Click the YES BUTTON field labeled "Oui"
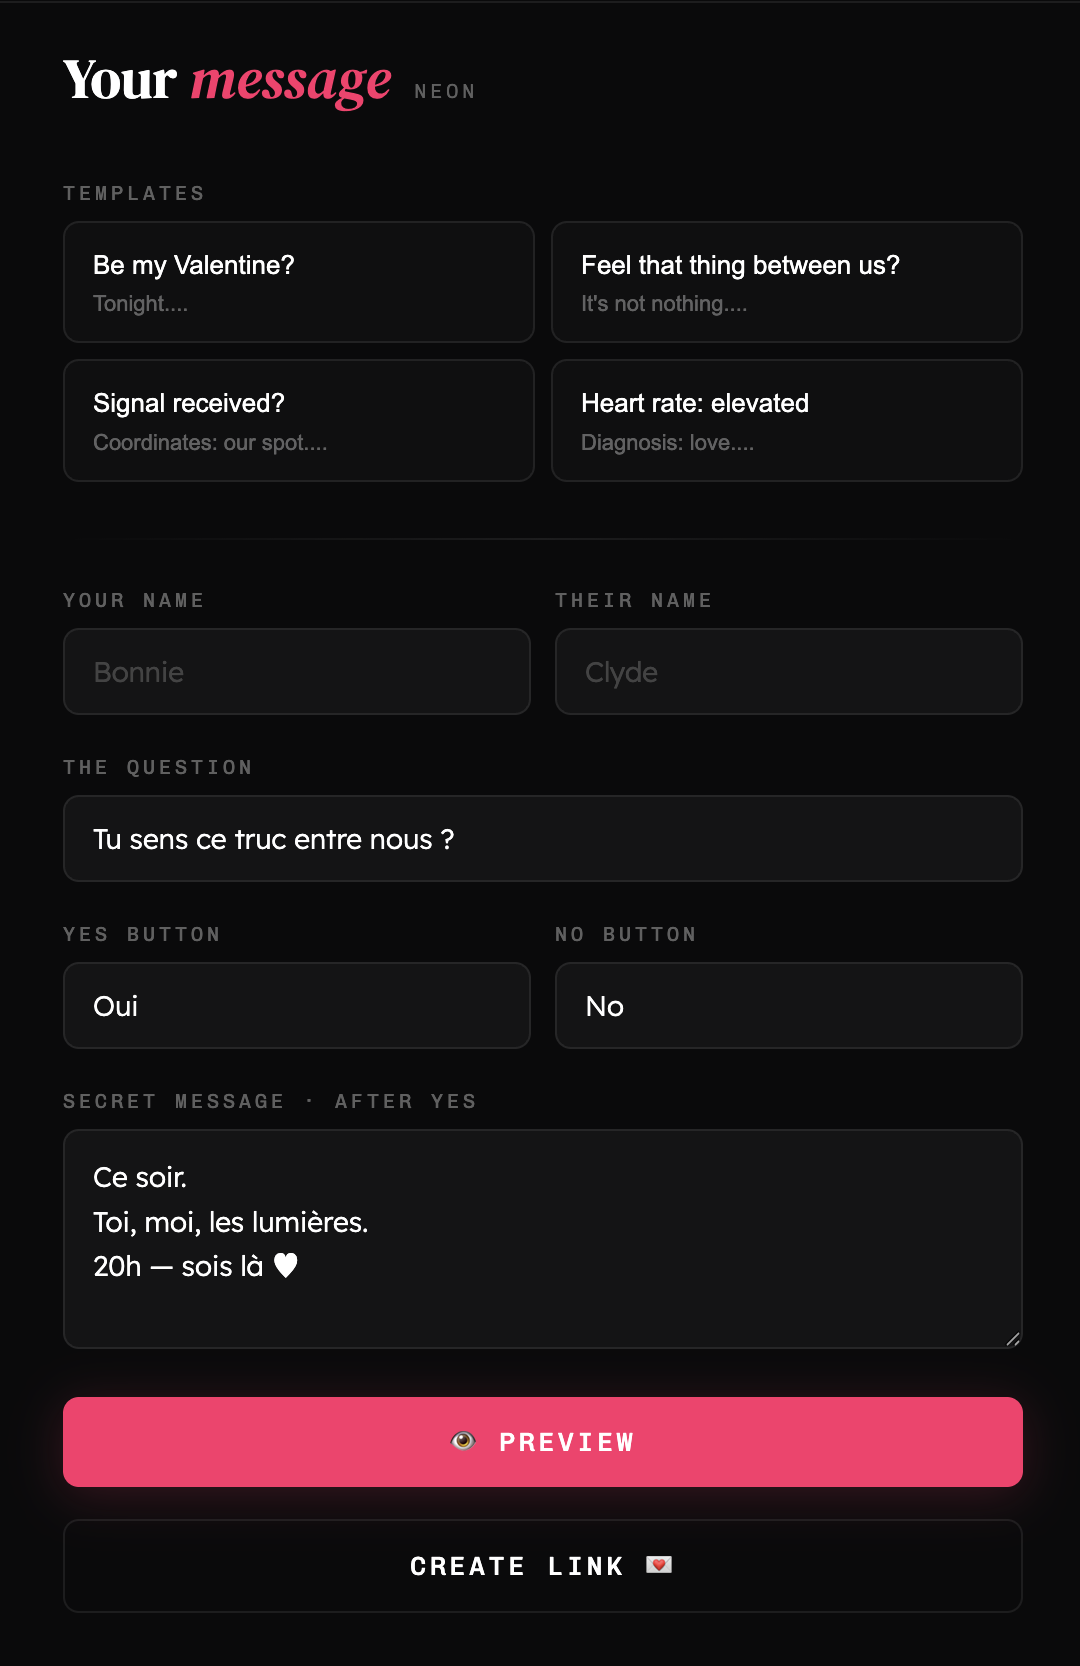The width and height of the screenshot is (1080, 1666). pos(296,1005)
